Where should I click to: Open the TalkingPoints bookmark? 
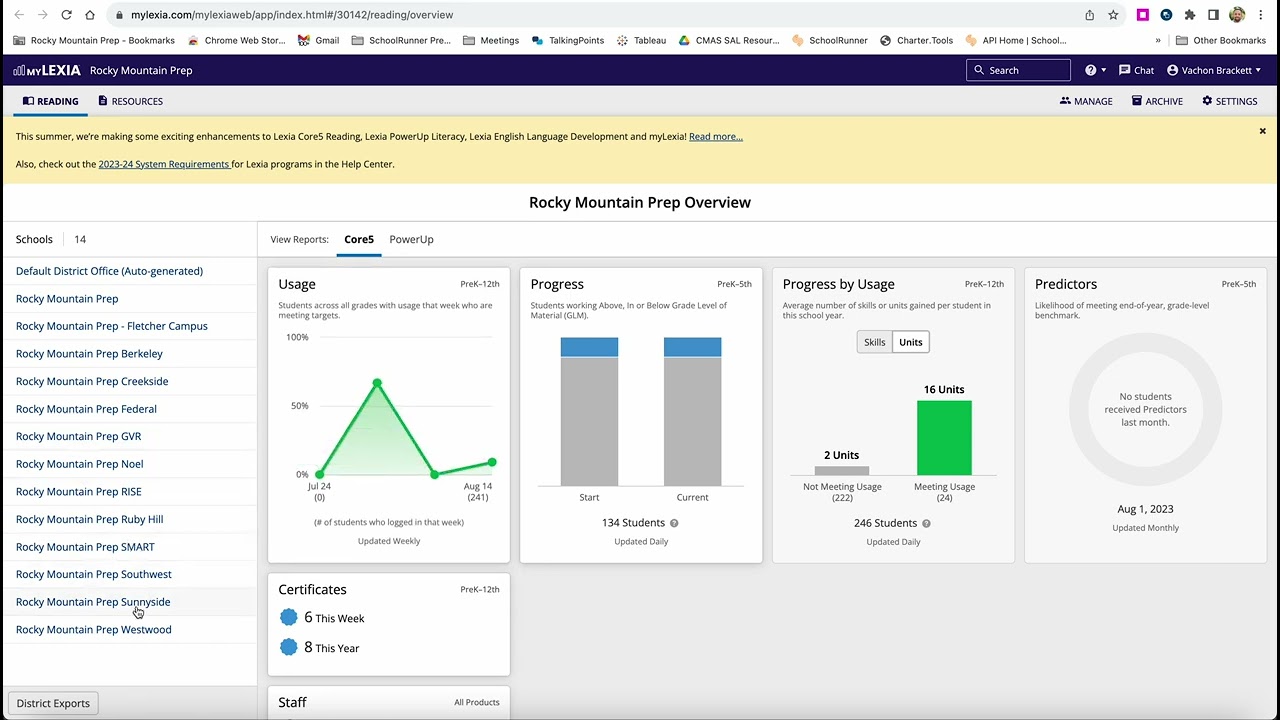568,41
